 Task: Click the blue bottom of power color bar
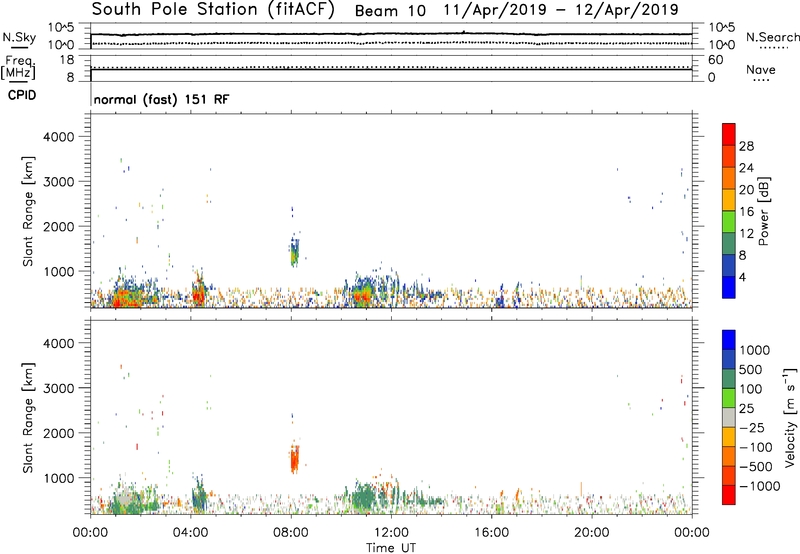[x=729, y=287]
